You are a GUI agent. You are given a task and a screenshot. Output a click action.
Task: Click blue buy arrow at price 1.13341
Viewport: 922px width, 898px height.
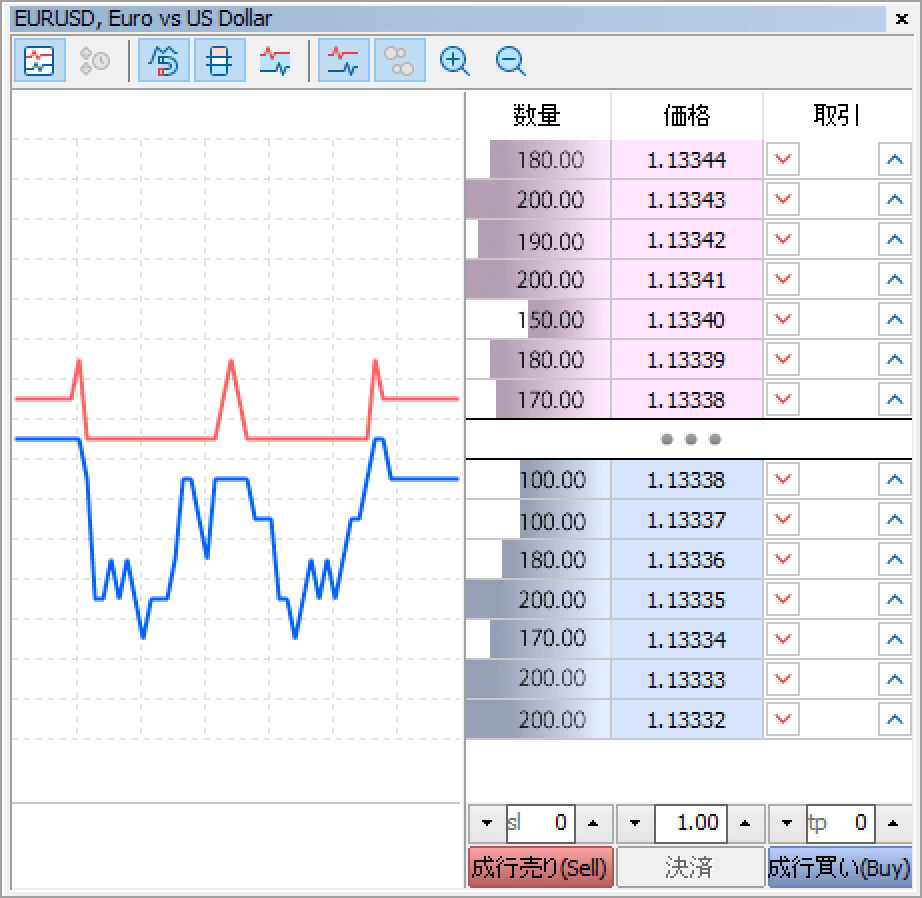895,279
